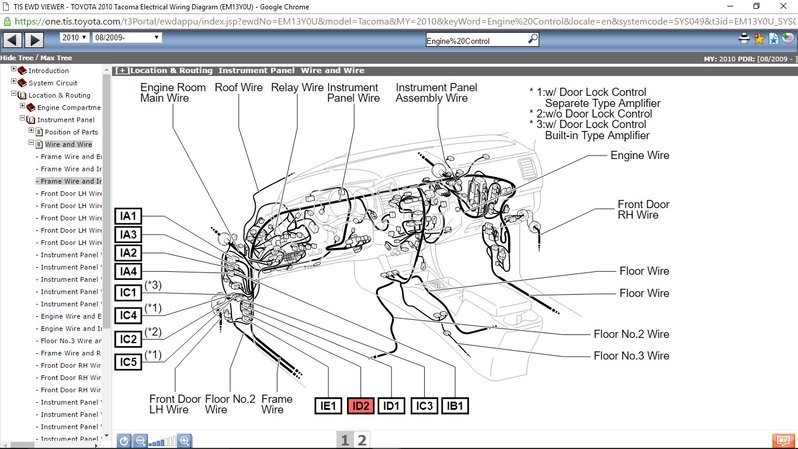Open the 08/2009- production date dropdown
This screenshot has width=798, height=449.
(127, 37)
